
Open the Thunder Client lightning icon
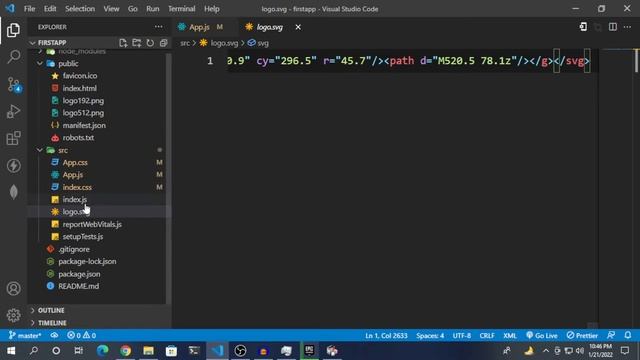[13, 165]
